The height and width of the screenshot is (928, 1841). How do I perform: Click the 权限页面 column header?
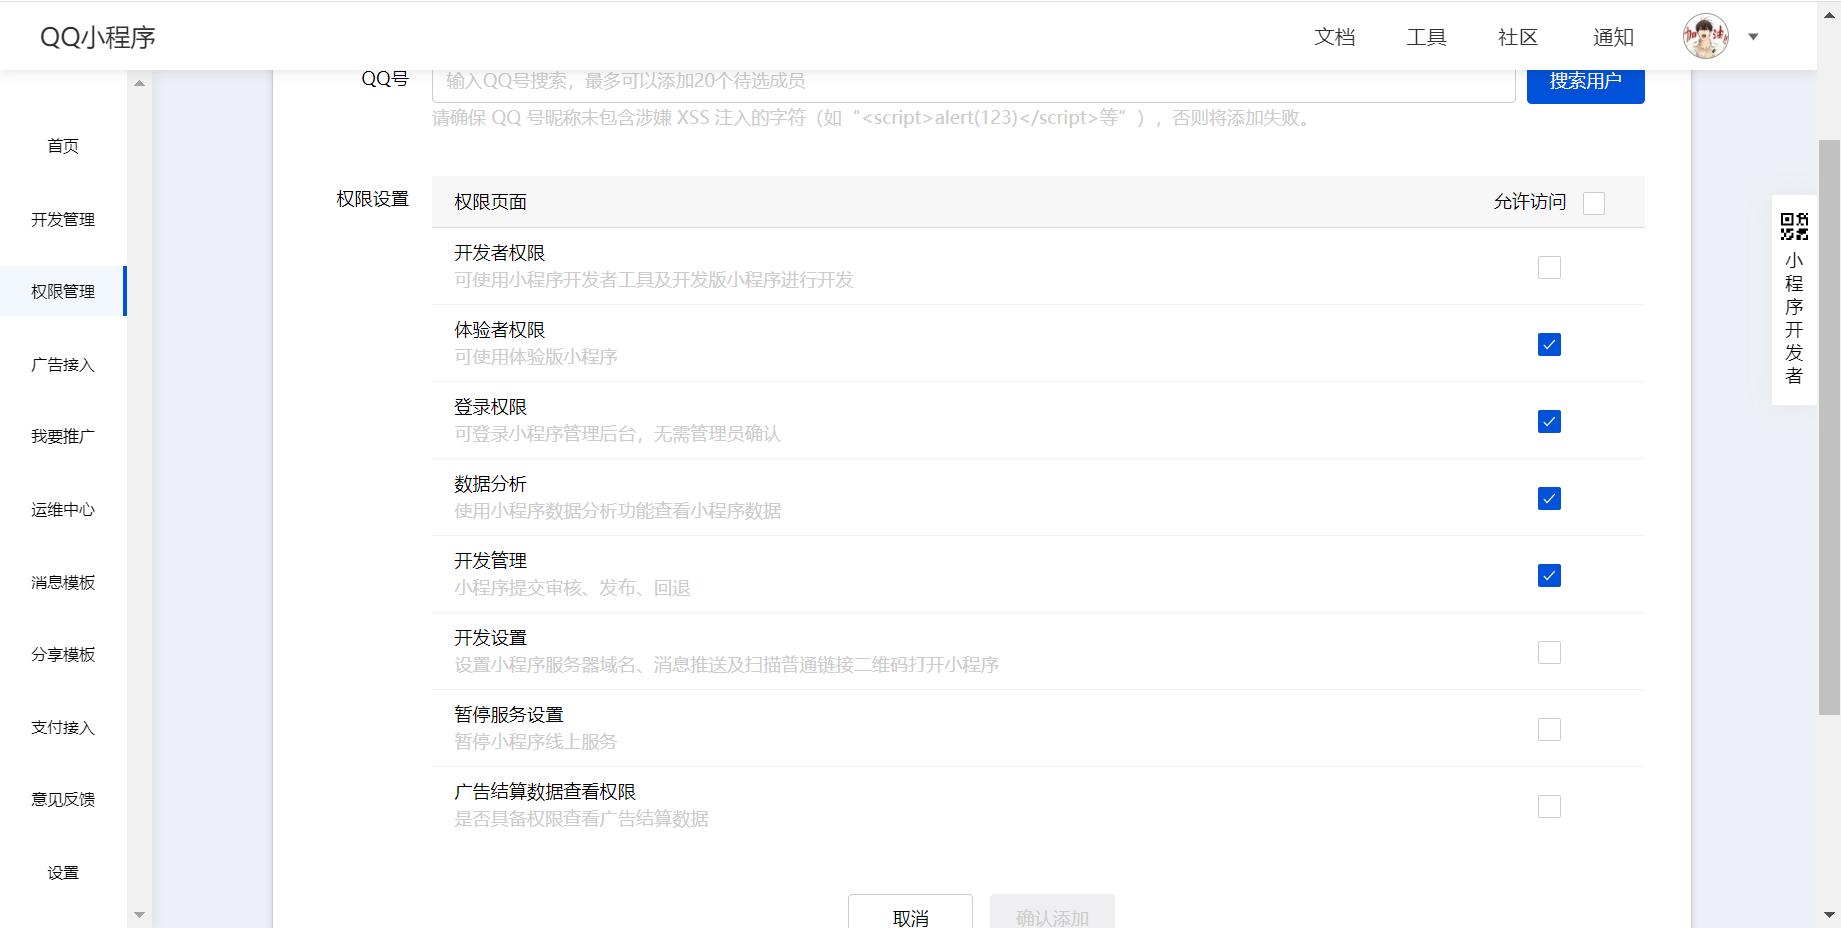pyautogui.click(x=491, y=202)
